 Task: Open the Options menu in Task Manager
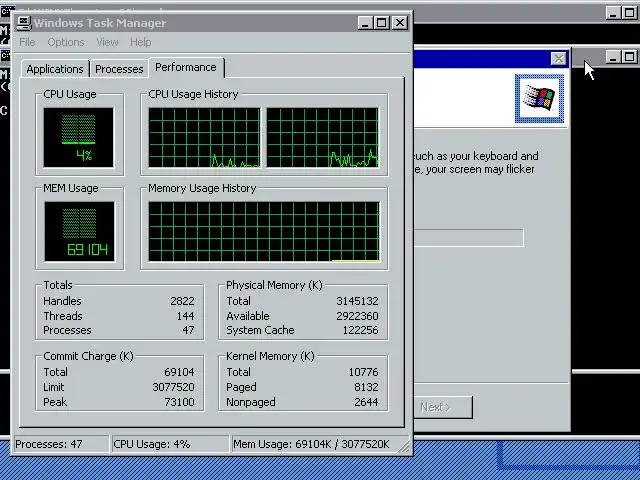[66, 42]
